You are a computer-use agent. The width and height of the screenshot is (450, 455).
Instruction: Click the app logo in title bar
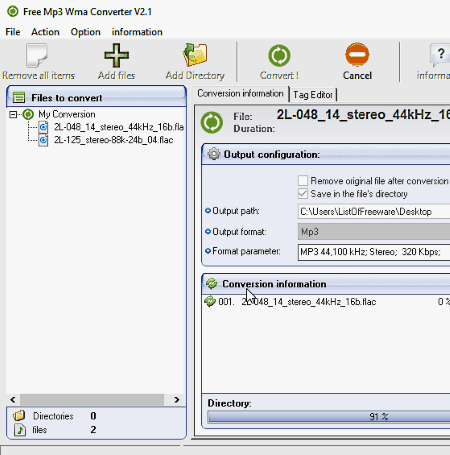point(13,11)
